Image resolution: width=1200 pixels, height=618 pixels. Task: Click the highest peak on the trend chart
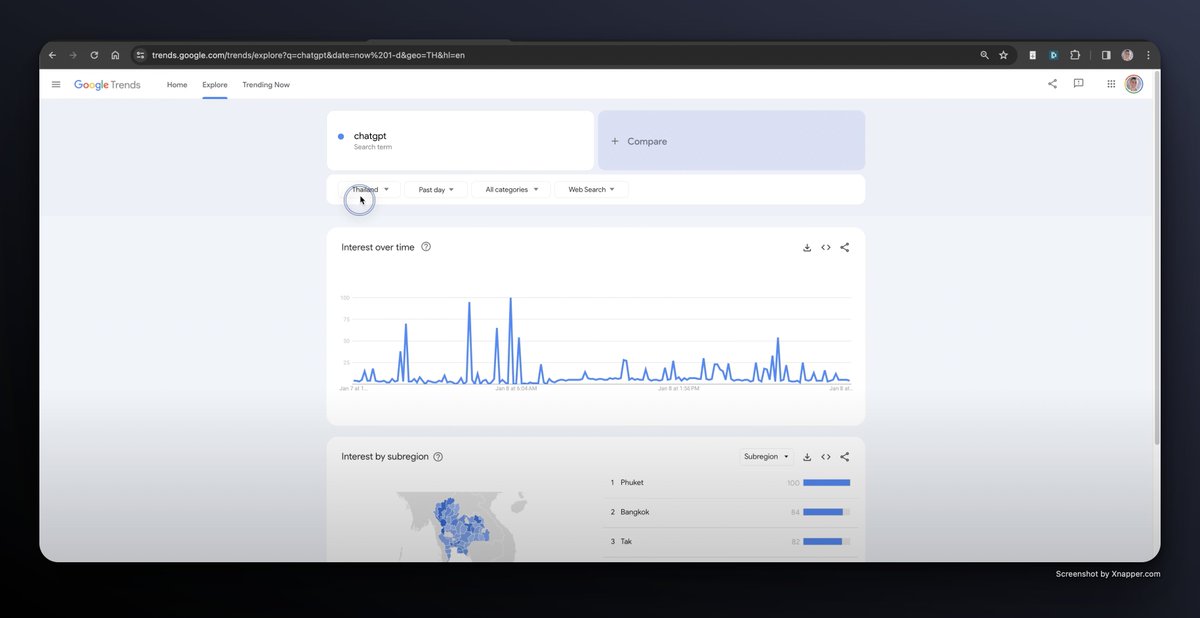[510, 299]
